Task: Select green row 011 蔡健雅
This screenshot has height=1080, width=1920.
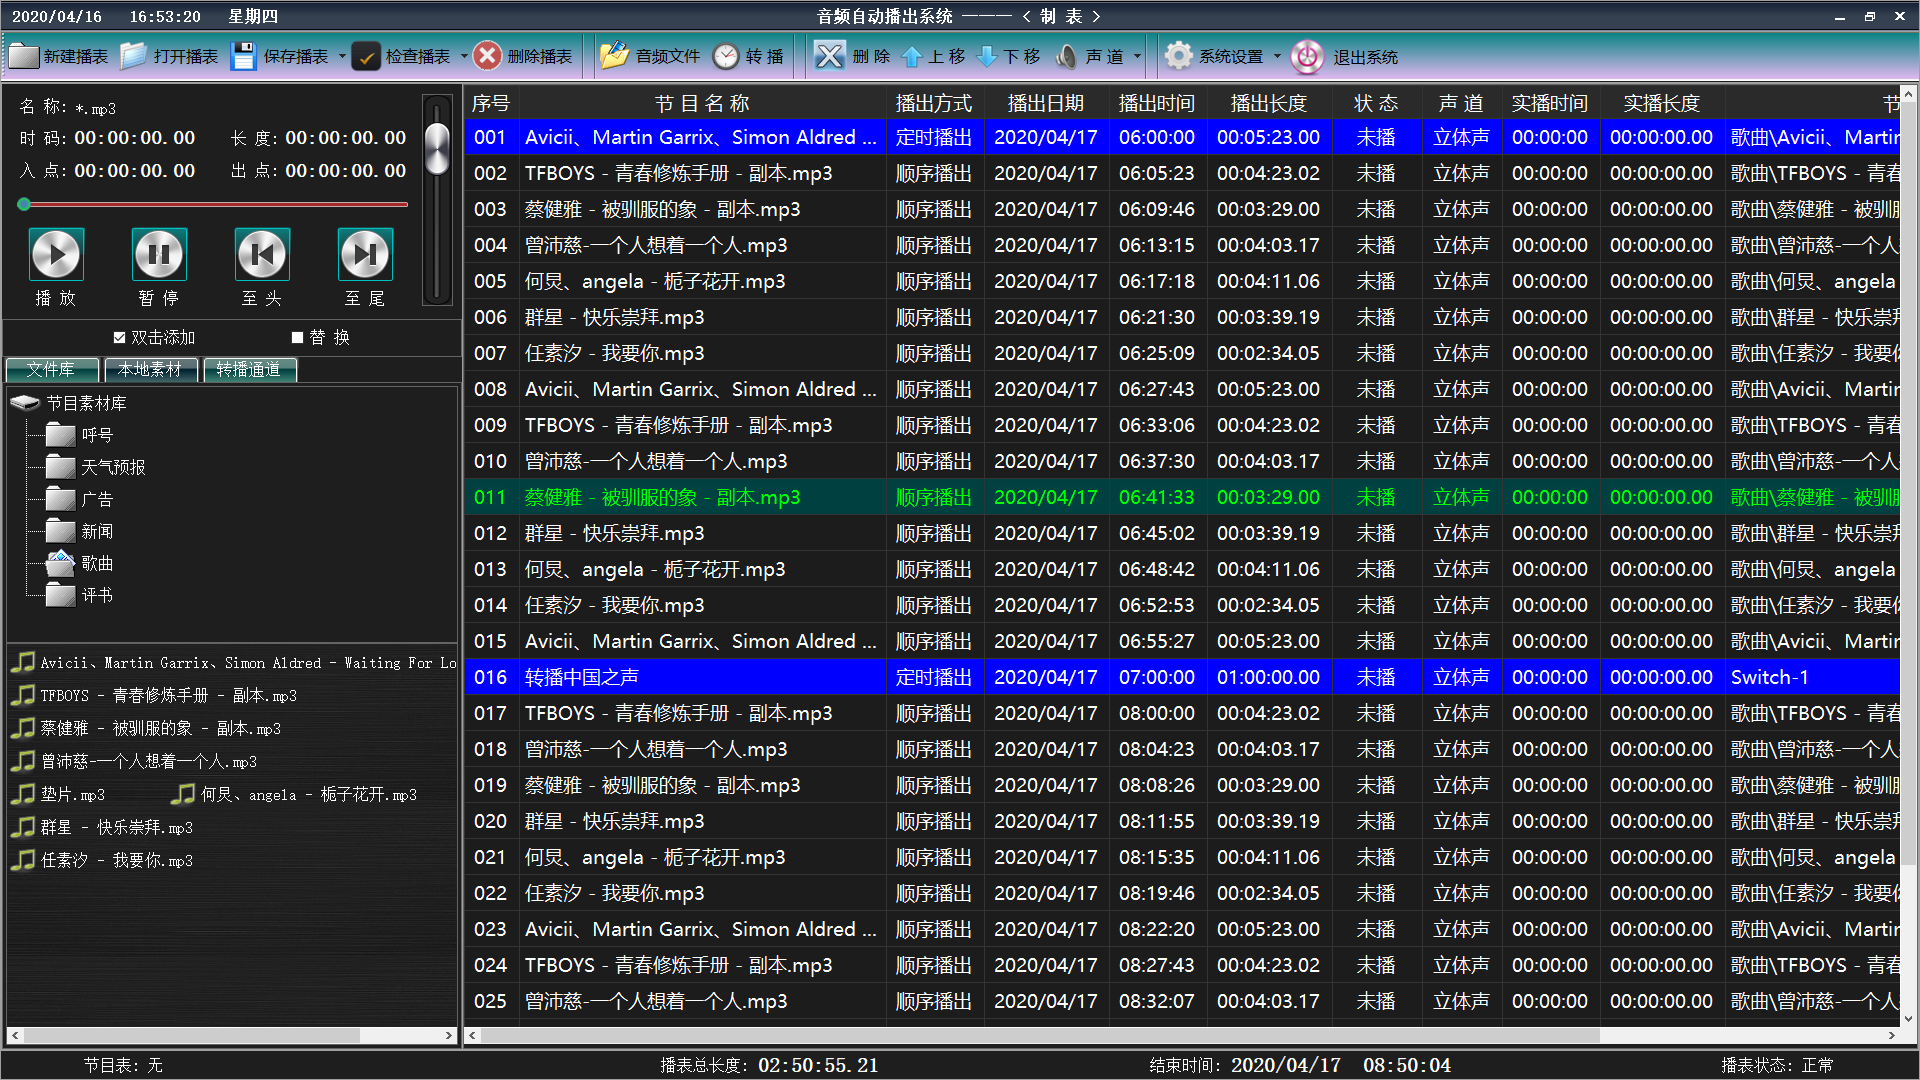Action: click(x=1182, y=497)
